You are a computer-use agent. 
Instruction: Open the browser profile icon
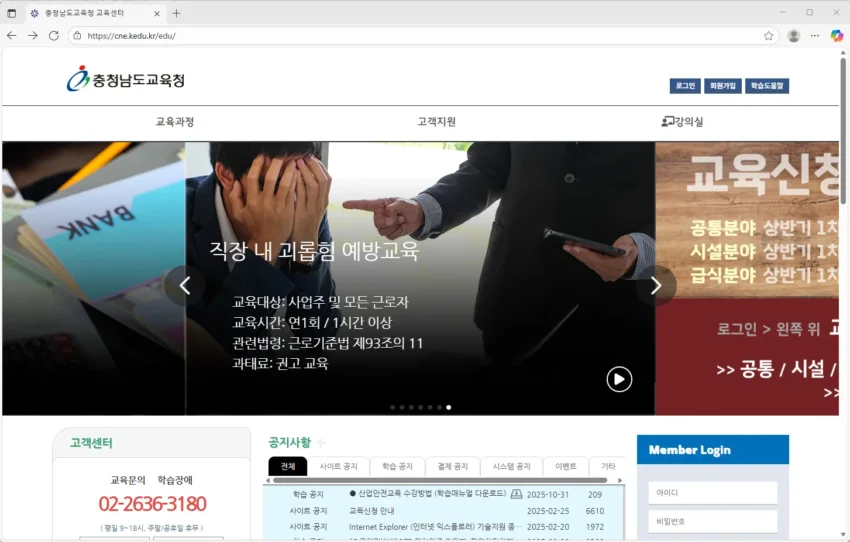click(794, 35)
